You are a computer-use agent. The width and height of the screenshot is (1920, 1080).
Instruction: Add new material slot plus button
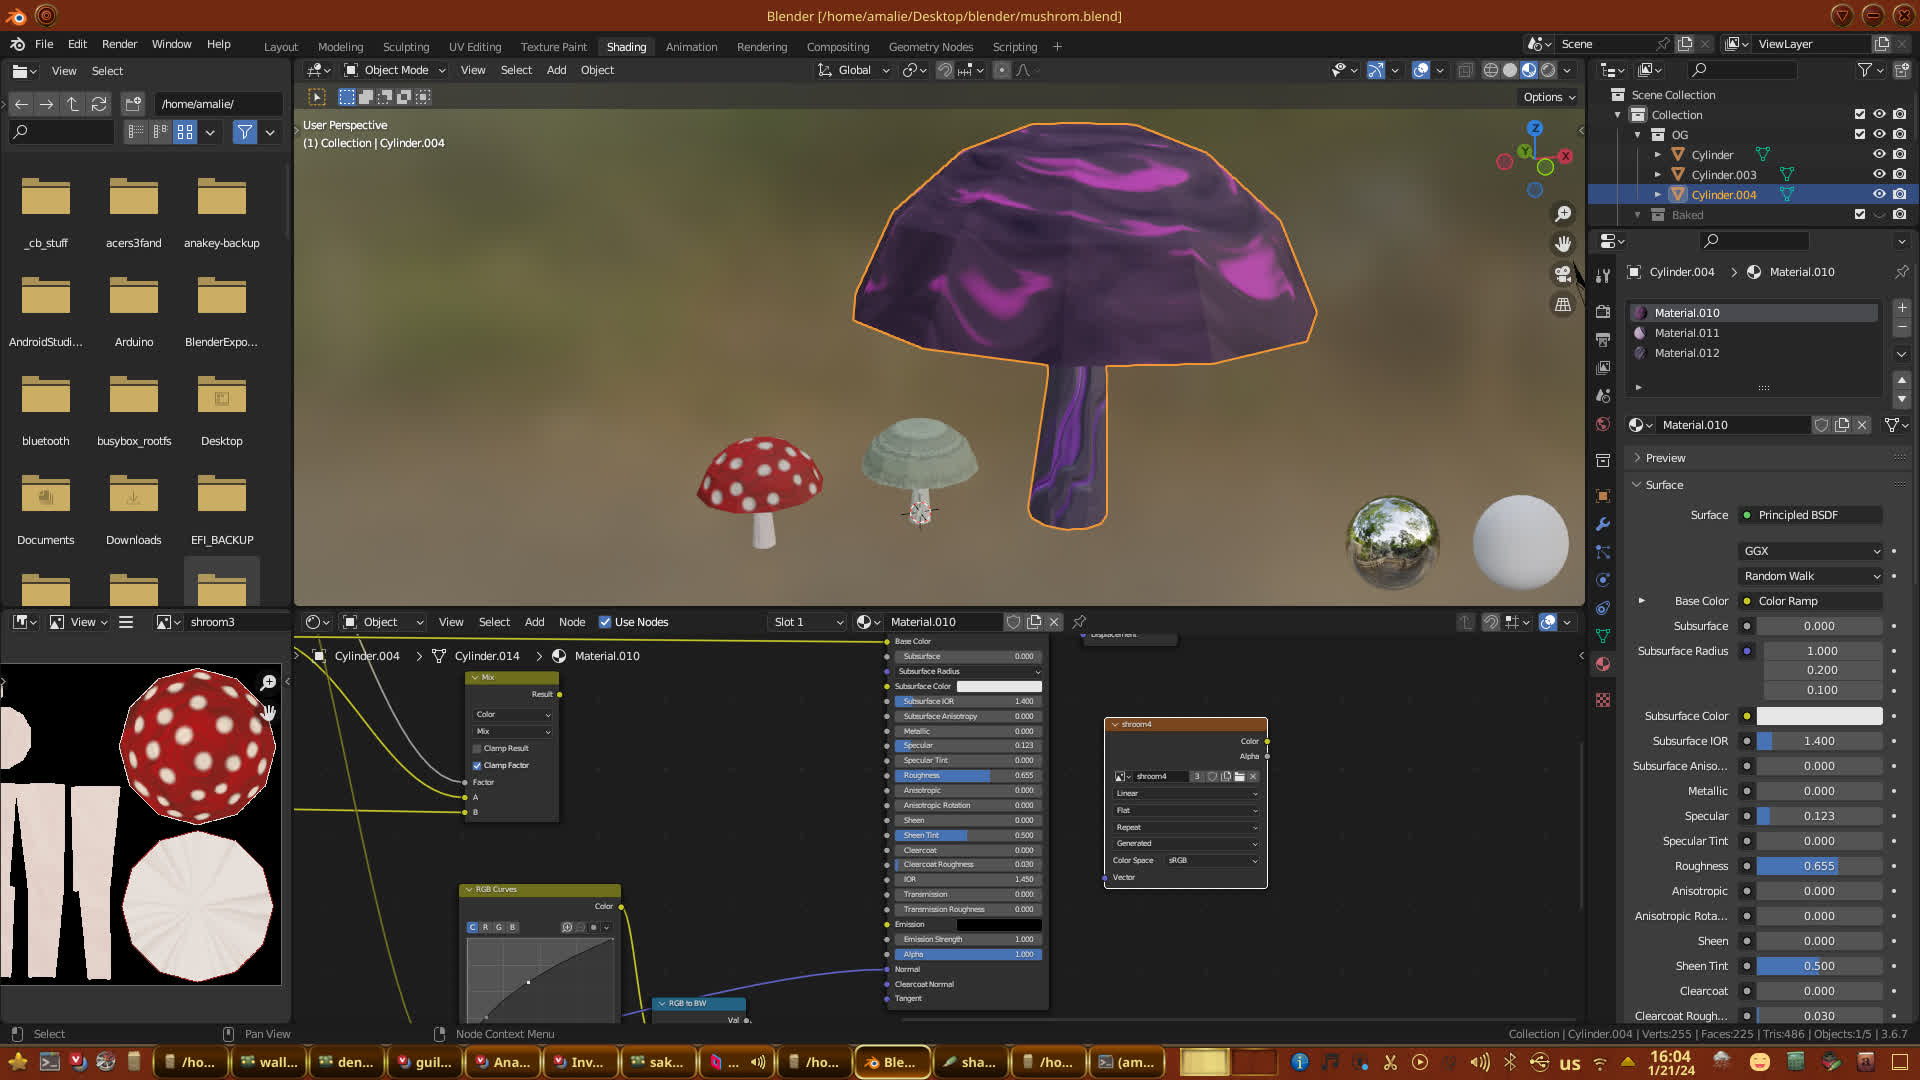point(1902,308)
